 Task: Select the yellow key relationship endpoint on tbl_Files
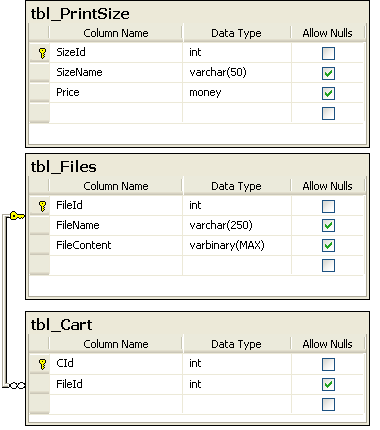(17, 216)
